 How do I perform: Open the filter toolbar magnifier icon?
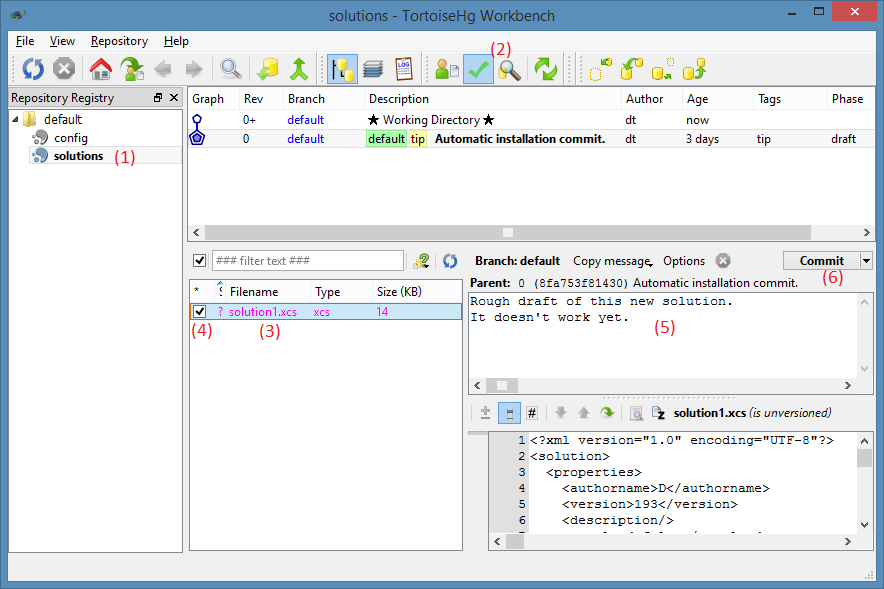231,69
